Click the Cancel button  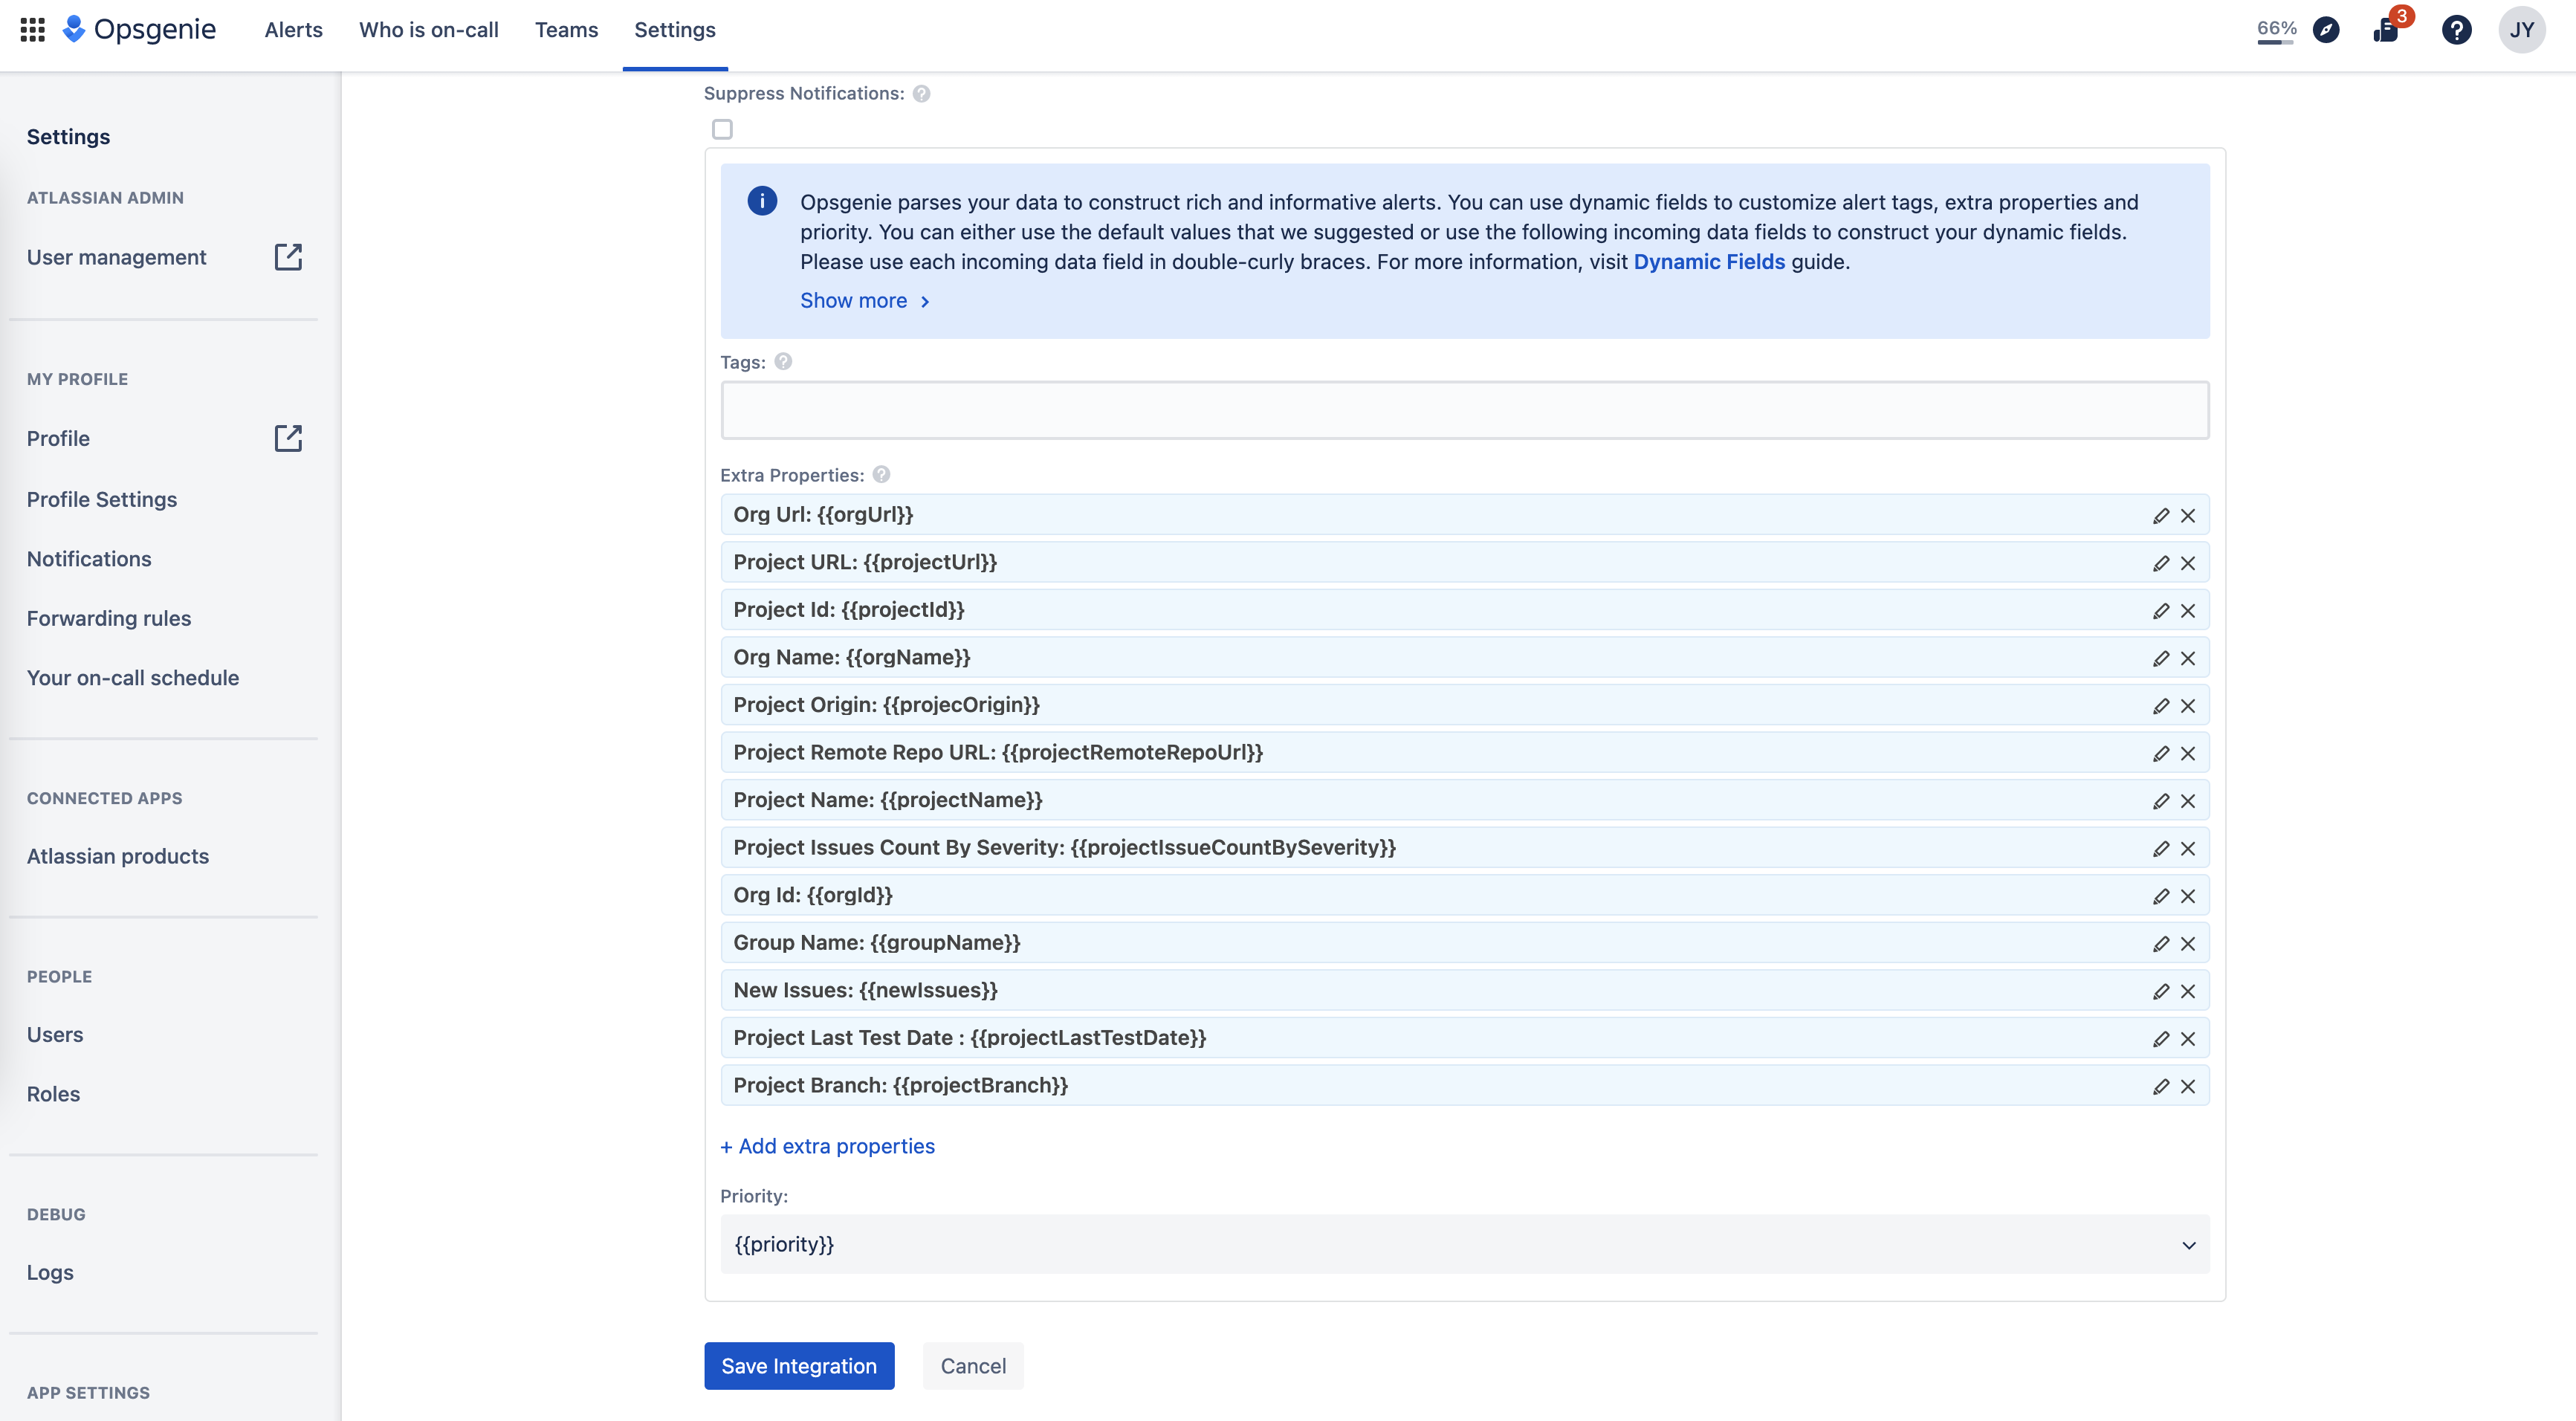973,1366
